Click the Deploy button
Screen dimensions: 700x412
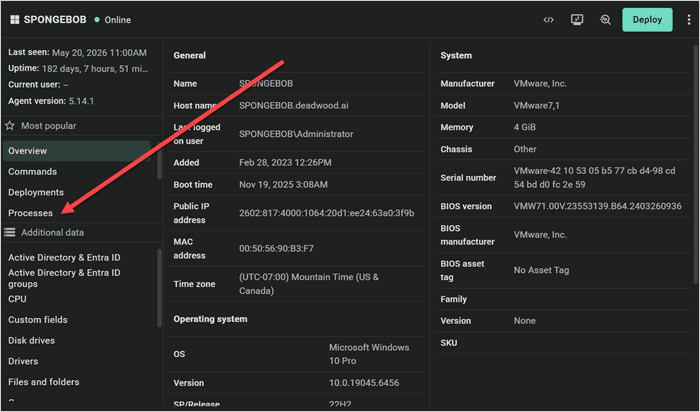(x=647, y=20)
